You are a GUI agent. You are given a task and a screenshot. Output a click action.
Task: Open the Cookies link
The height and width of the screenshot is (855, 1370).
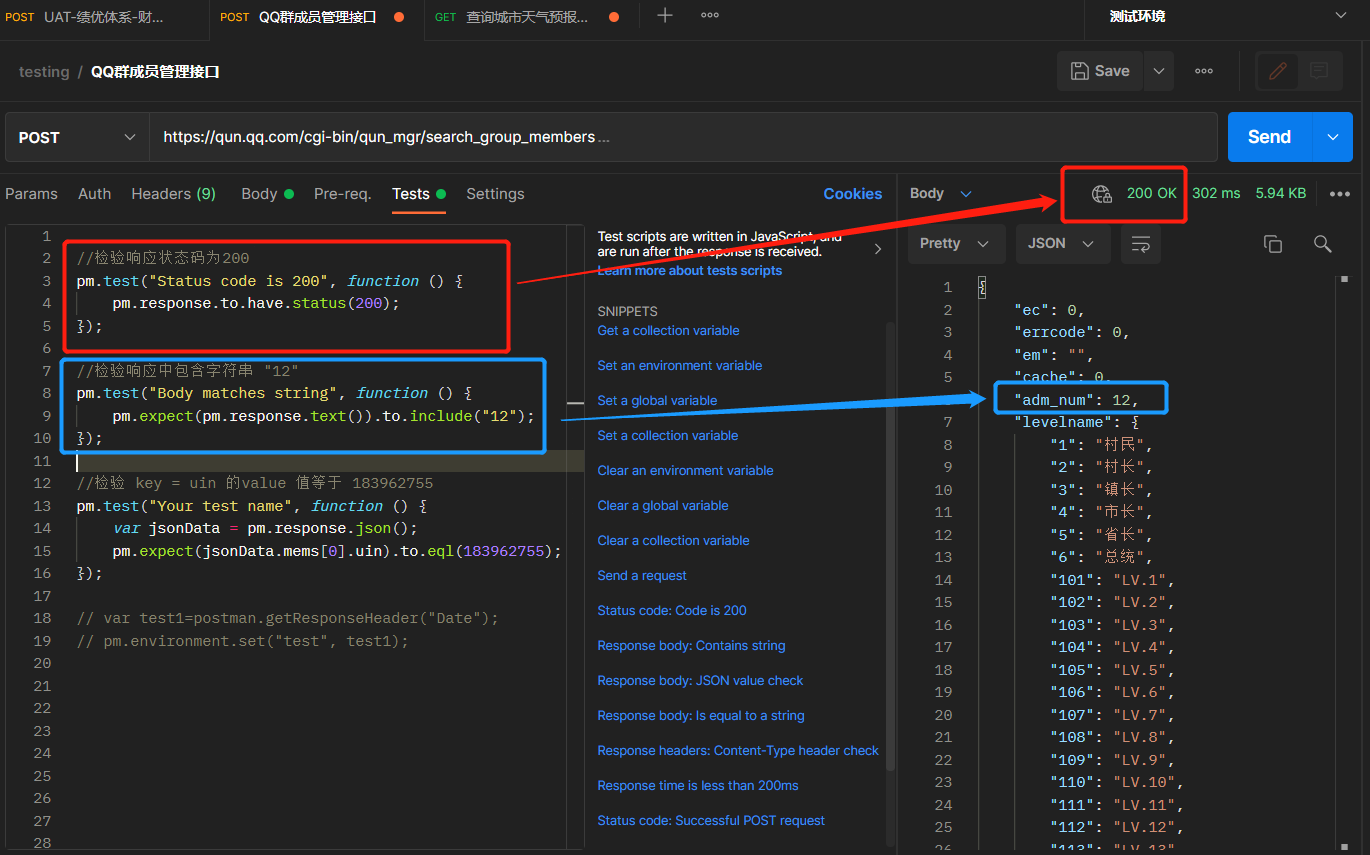853,194
